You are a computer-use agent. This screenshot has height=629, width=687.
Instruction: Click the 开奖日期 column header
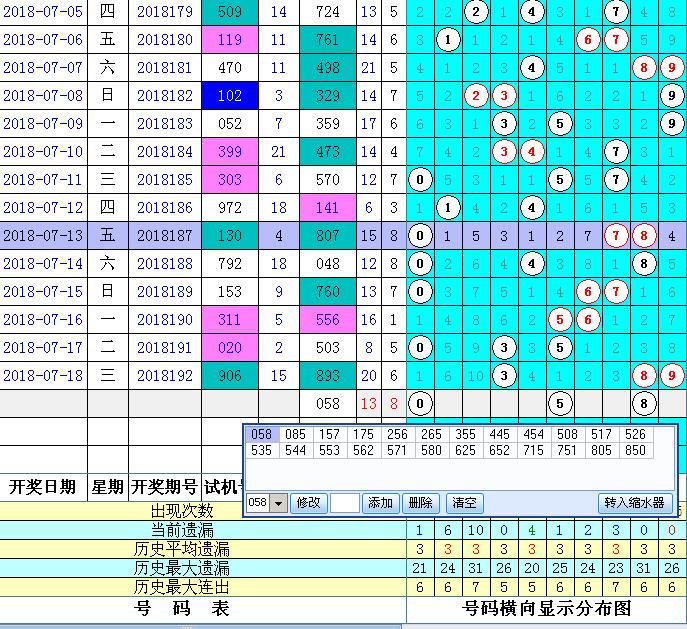click(x=42, y=487)
